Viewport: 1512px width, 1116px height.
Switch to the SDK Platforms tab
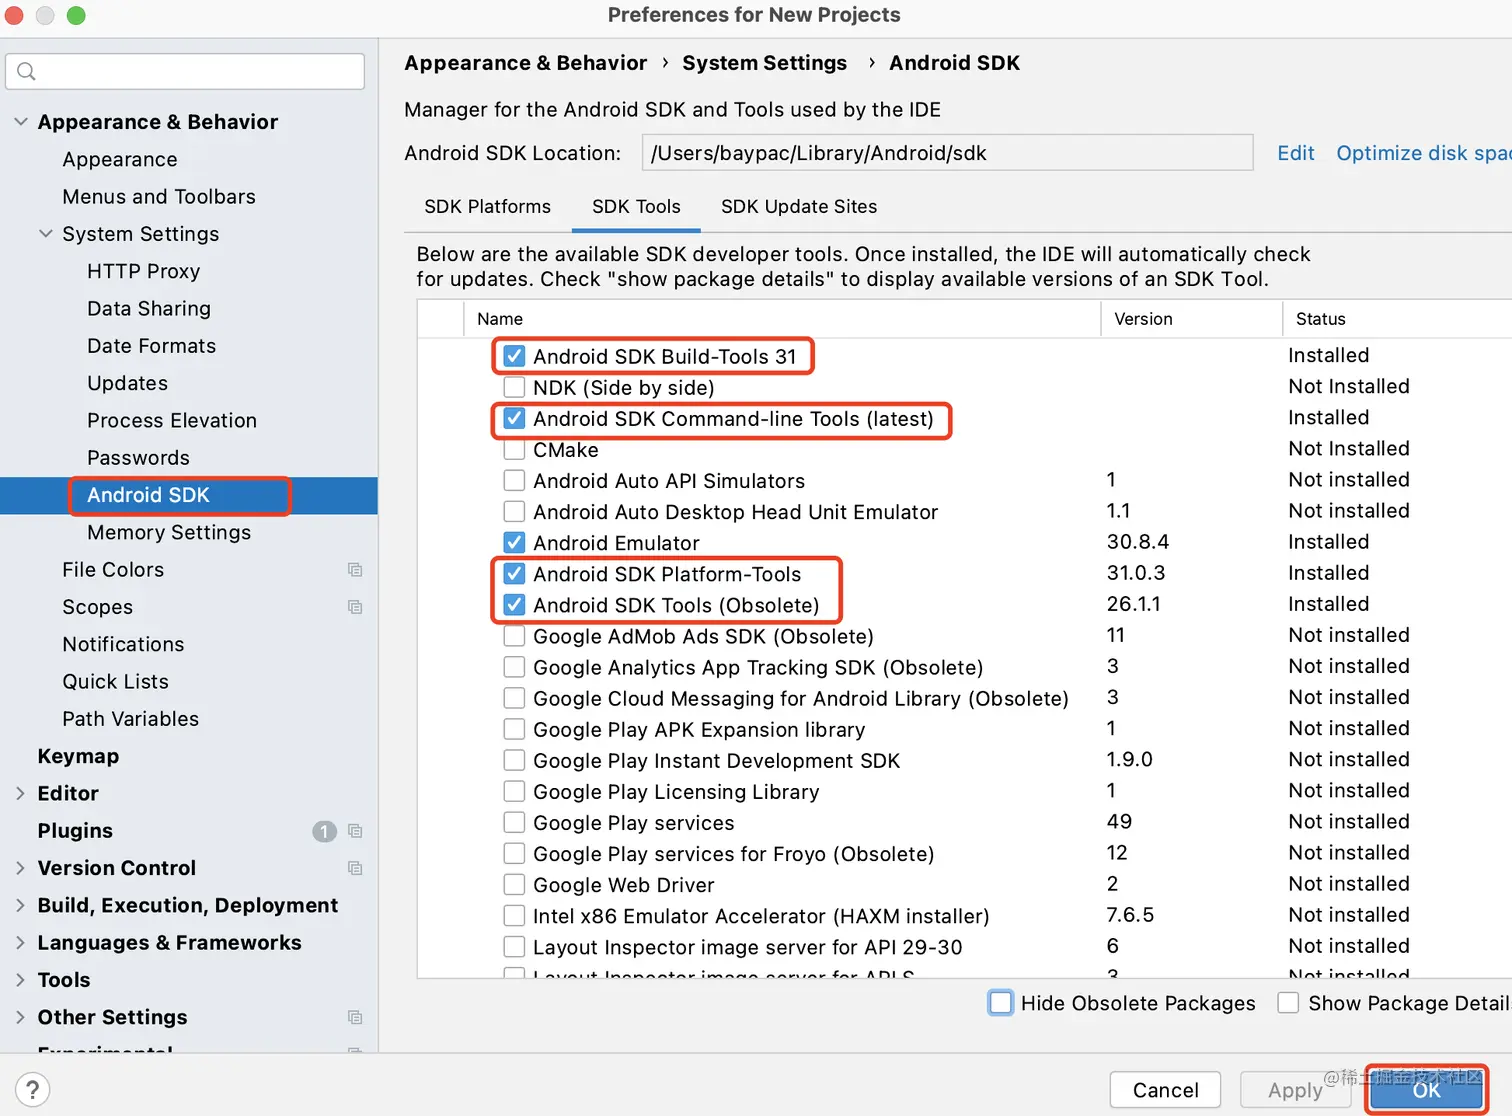pyautogui.click(x=487, y=206)
